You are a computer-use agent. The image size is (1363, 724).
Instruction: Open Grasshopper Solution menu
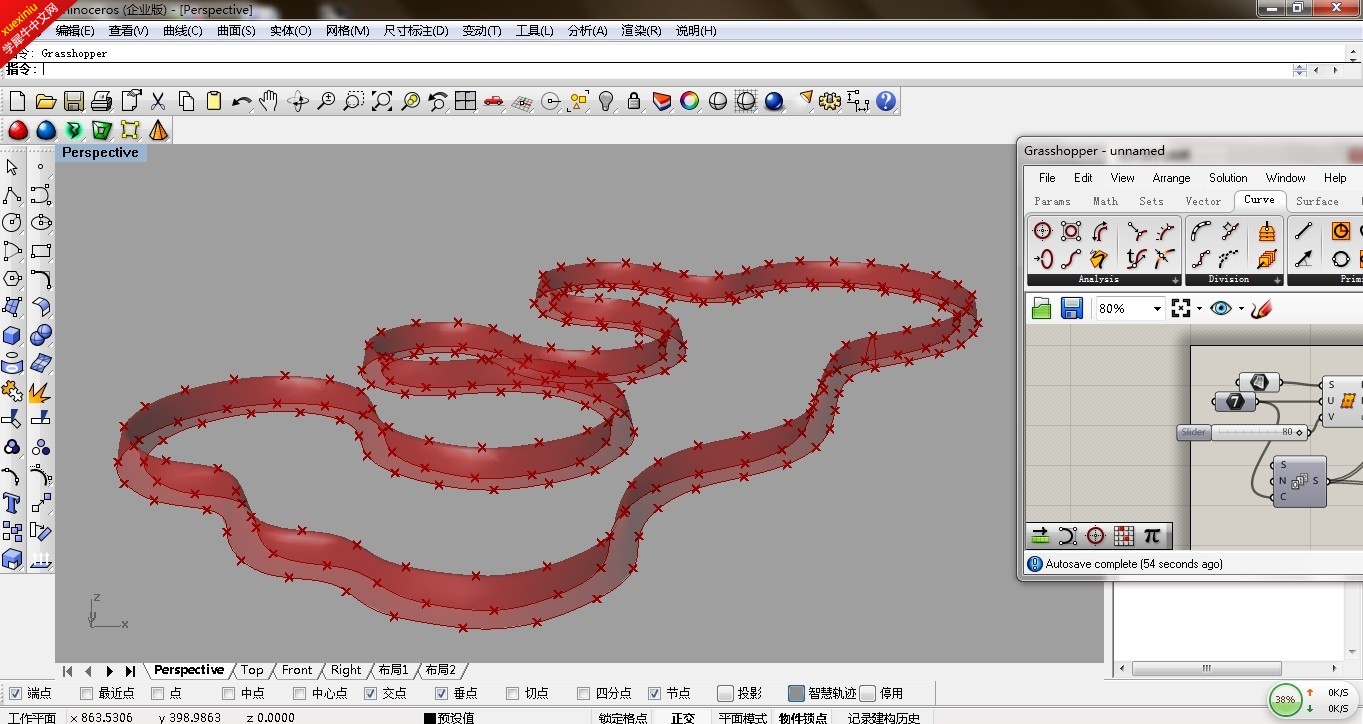point(1228,178)
